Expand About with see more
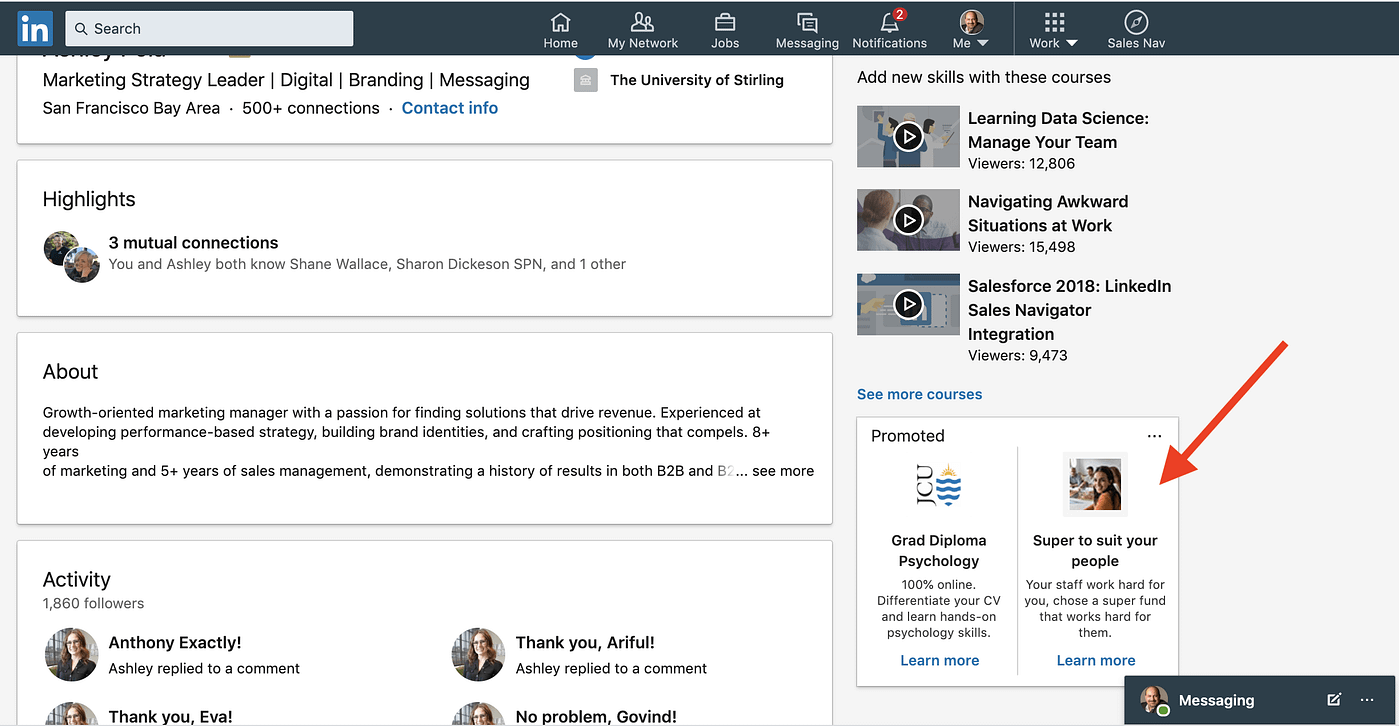Screen dimensions: 1399x726 (783, 471)
